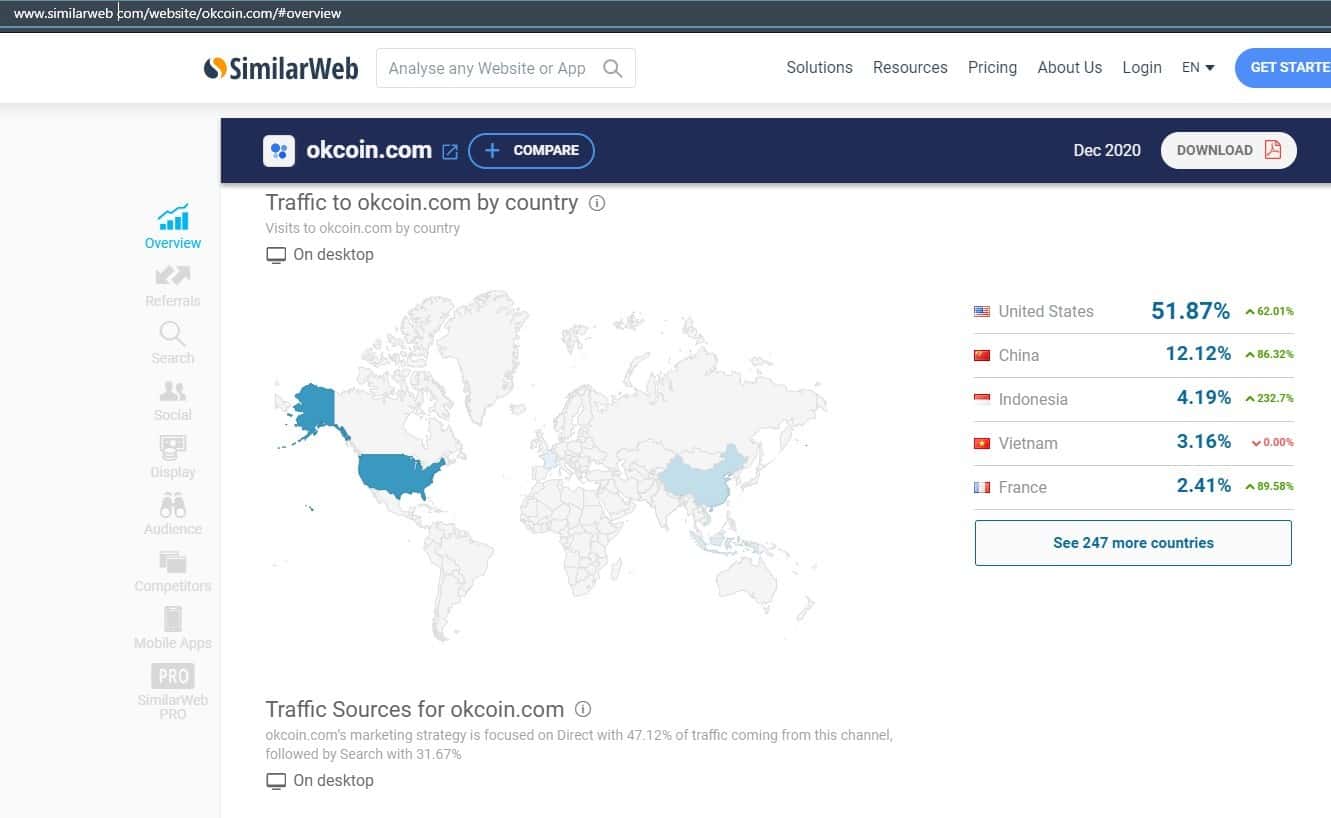The width and height of the screenshot is (1331, 818).
Task: Click the 51.87% traffic share value
Action: pos(1190,311)
